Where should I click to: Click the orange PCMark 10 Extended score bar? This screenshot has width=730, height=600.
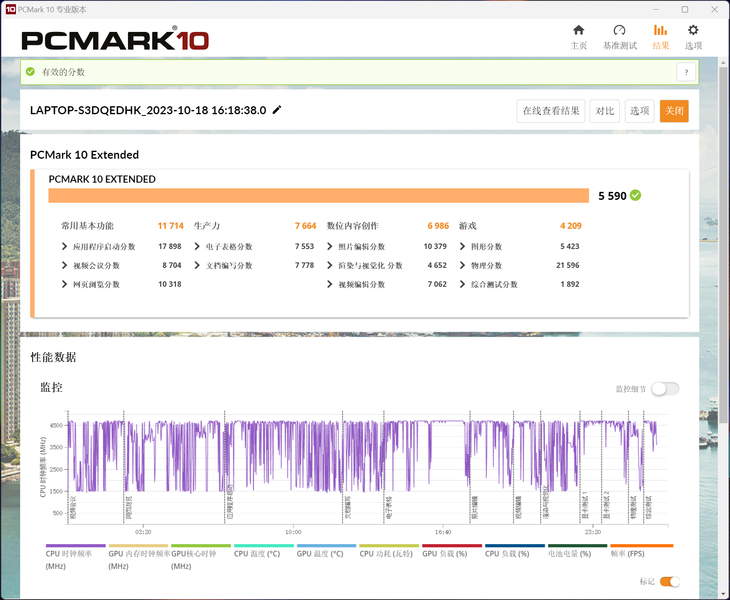pos(318,196)
